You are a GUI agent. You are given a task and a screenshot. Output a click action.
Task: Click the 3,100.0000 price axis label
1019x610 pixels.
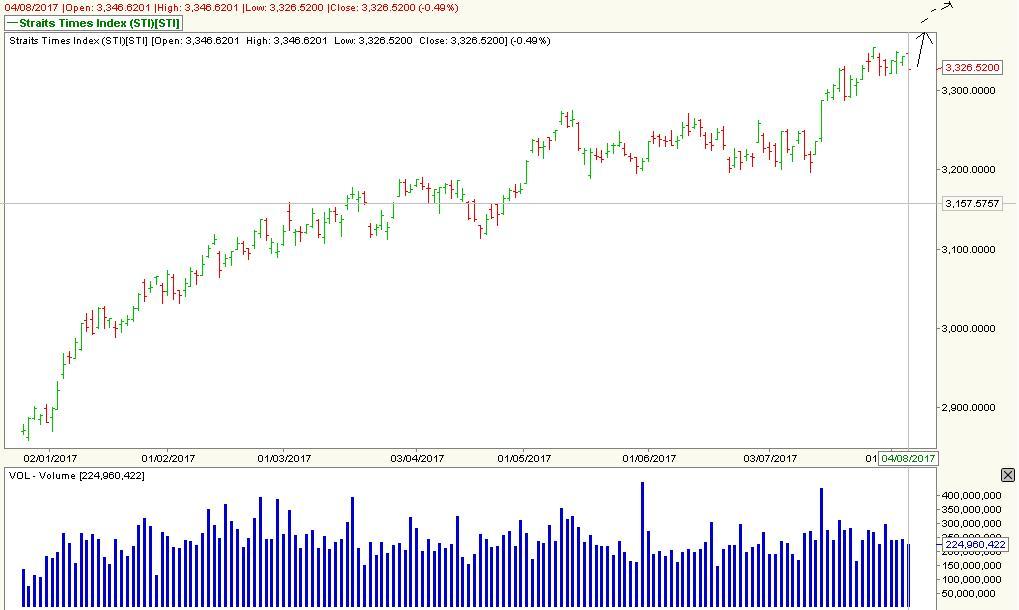[x=968, y=249]
